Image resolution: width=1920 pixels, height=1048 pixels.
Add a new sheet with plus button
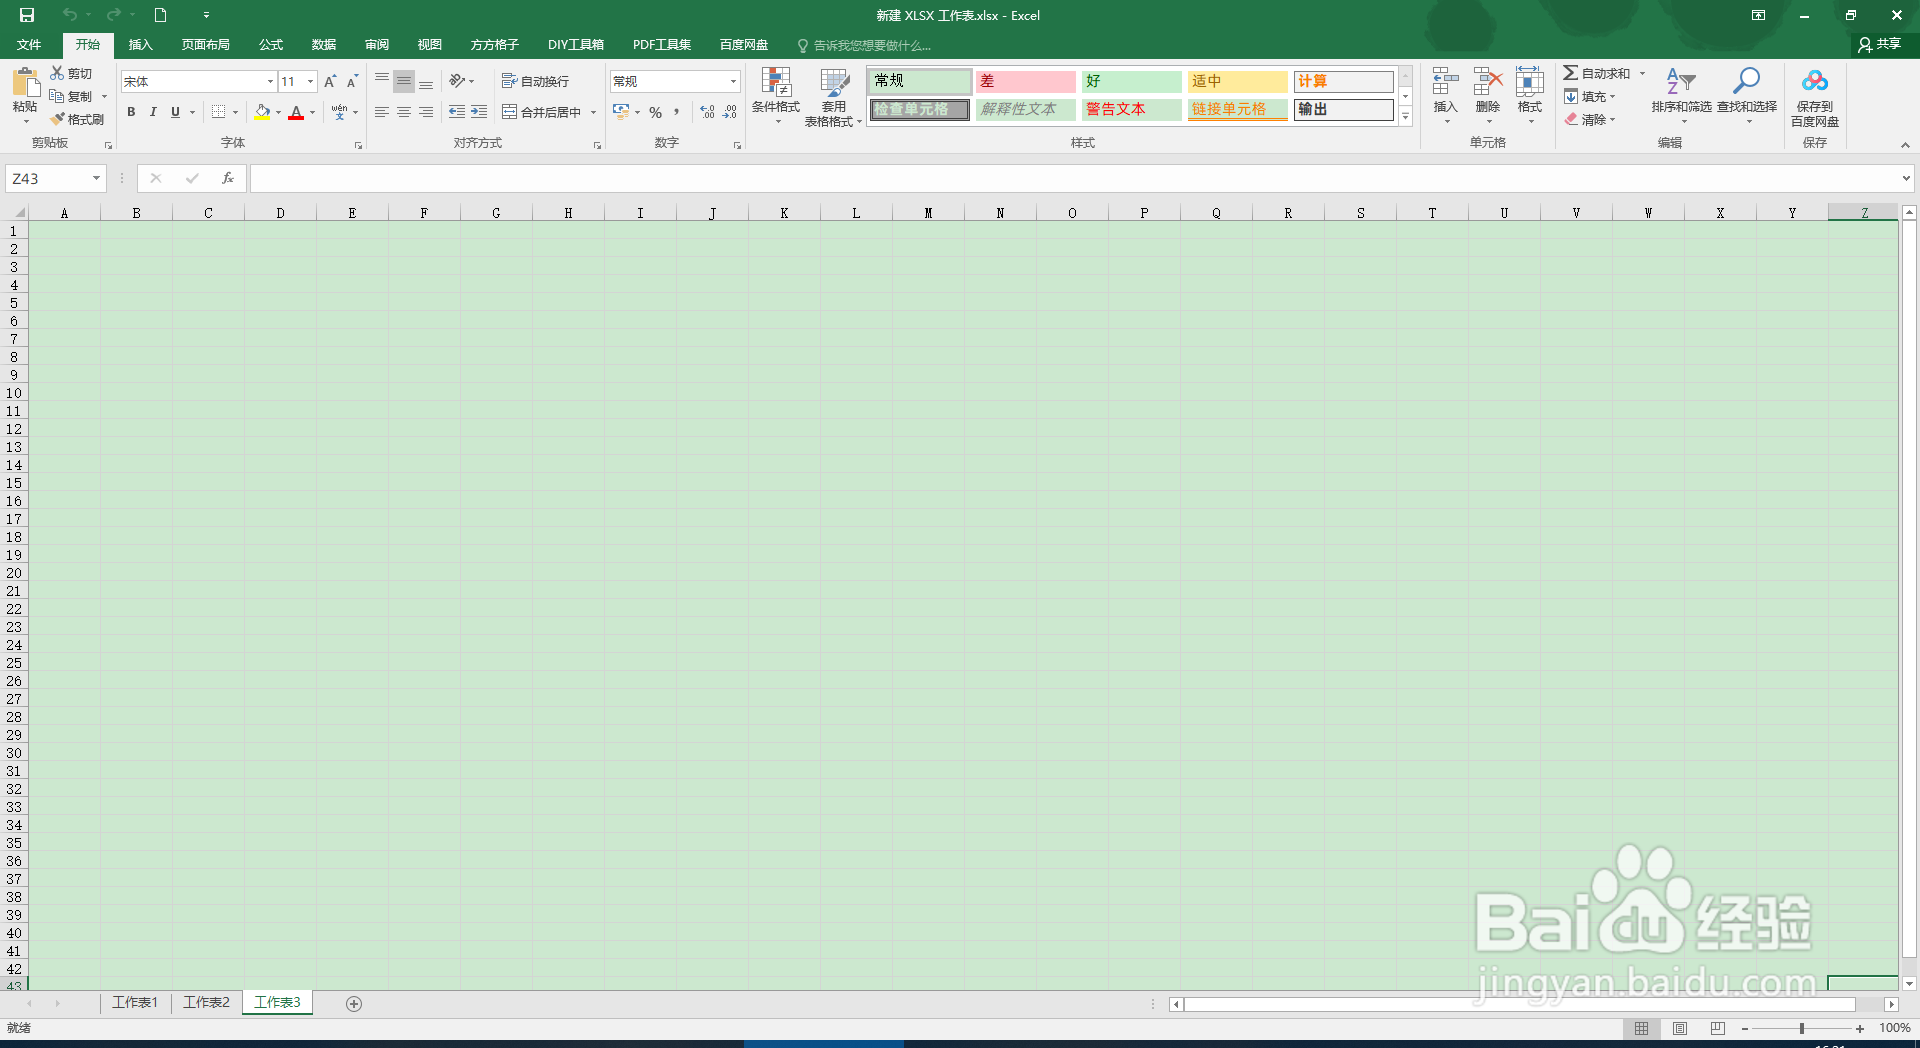click(354, 1003)
